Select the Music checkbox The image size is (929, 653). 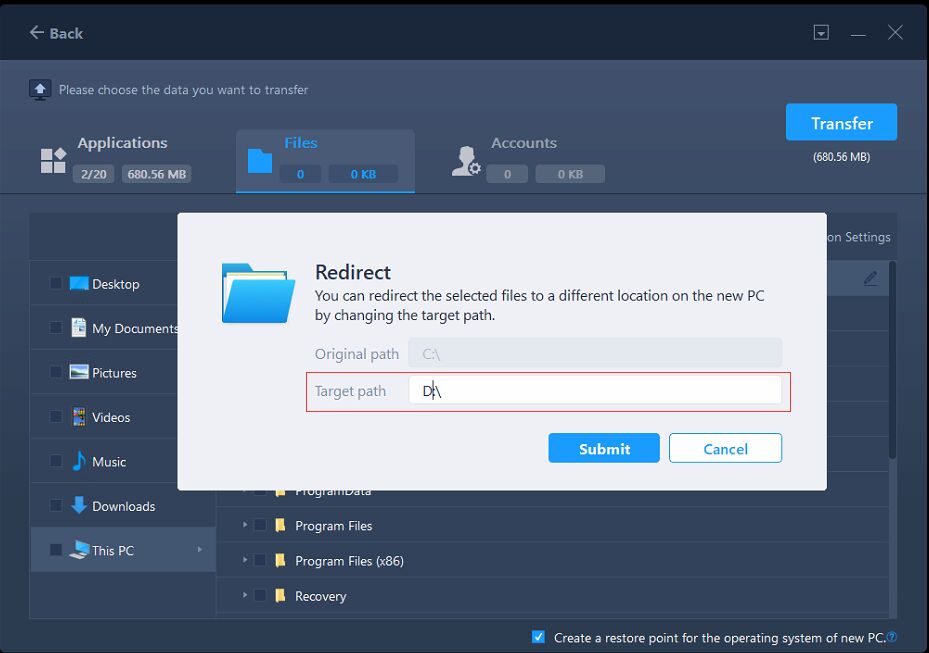click(x=55, y=461)
